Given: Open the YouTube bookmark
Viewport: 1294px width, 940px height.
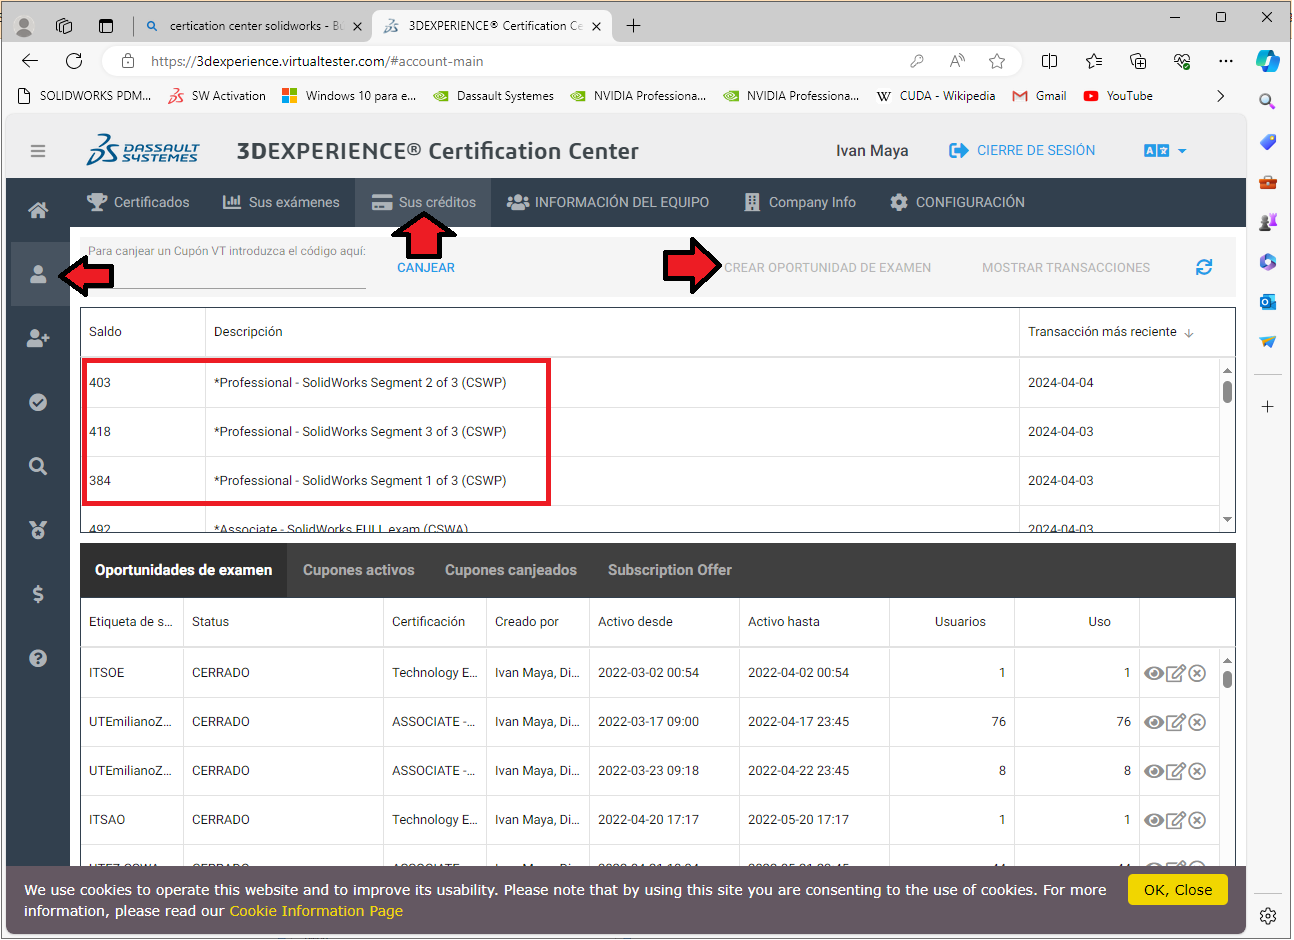Looking at the screenshot, I should pyautogui.click(x=1118, y=96).
